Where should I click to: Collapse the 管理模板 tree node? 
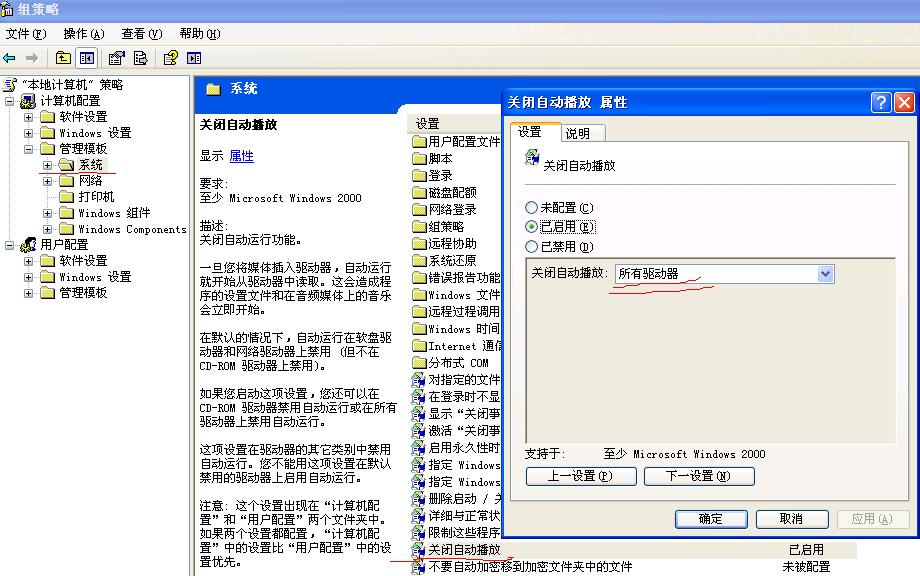click(29, 149)
